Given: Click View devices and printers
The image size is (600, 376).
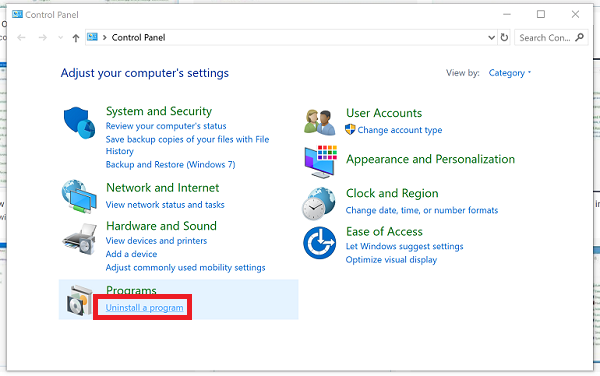Looking at the screenshot, I should pos(157,241).
